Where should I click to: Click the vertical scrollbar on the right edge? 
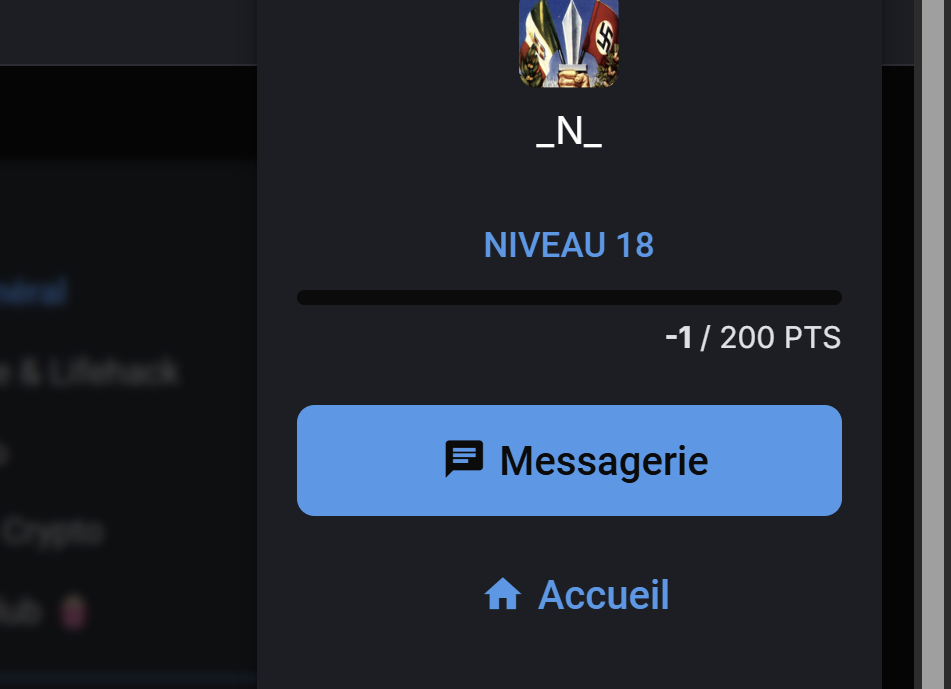tap(936, 344)
